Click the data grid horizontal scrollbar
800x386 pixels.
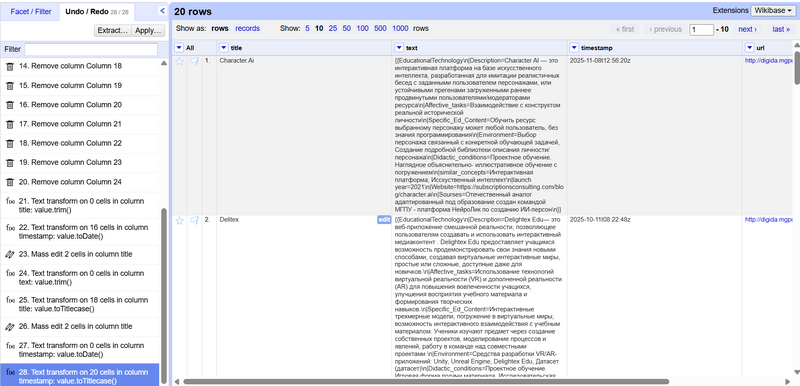tap(426, 381)
